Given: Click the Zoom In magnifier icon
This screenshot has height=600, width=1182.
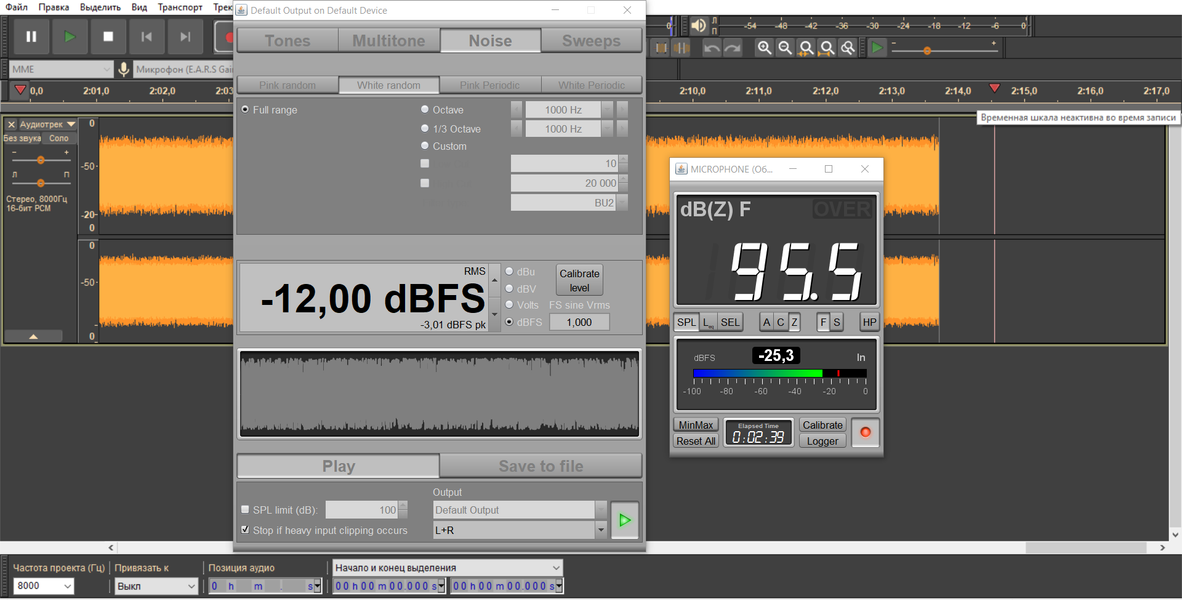Looking at the screenshot, I should coord(764,48).
